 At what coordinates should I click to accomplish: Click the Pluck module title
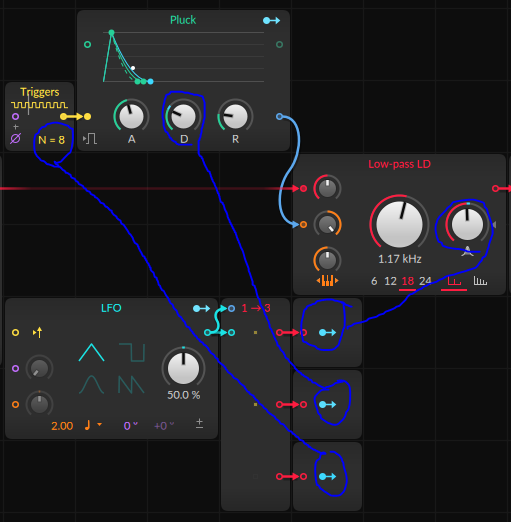[183, 20]
